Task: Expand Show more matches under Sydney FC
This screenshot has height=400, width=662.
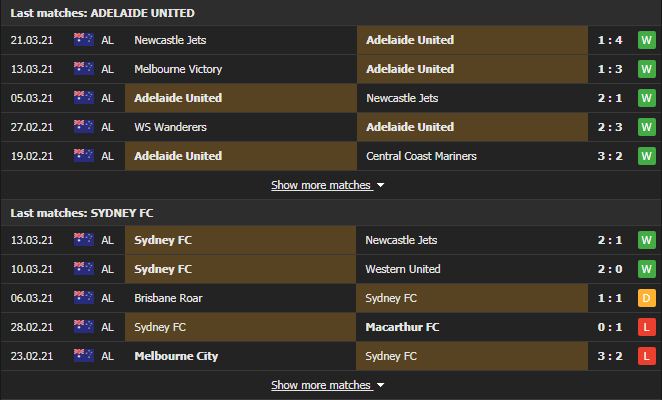Action: [x=321, y=385]
